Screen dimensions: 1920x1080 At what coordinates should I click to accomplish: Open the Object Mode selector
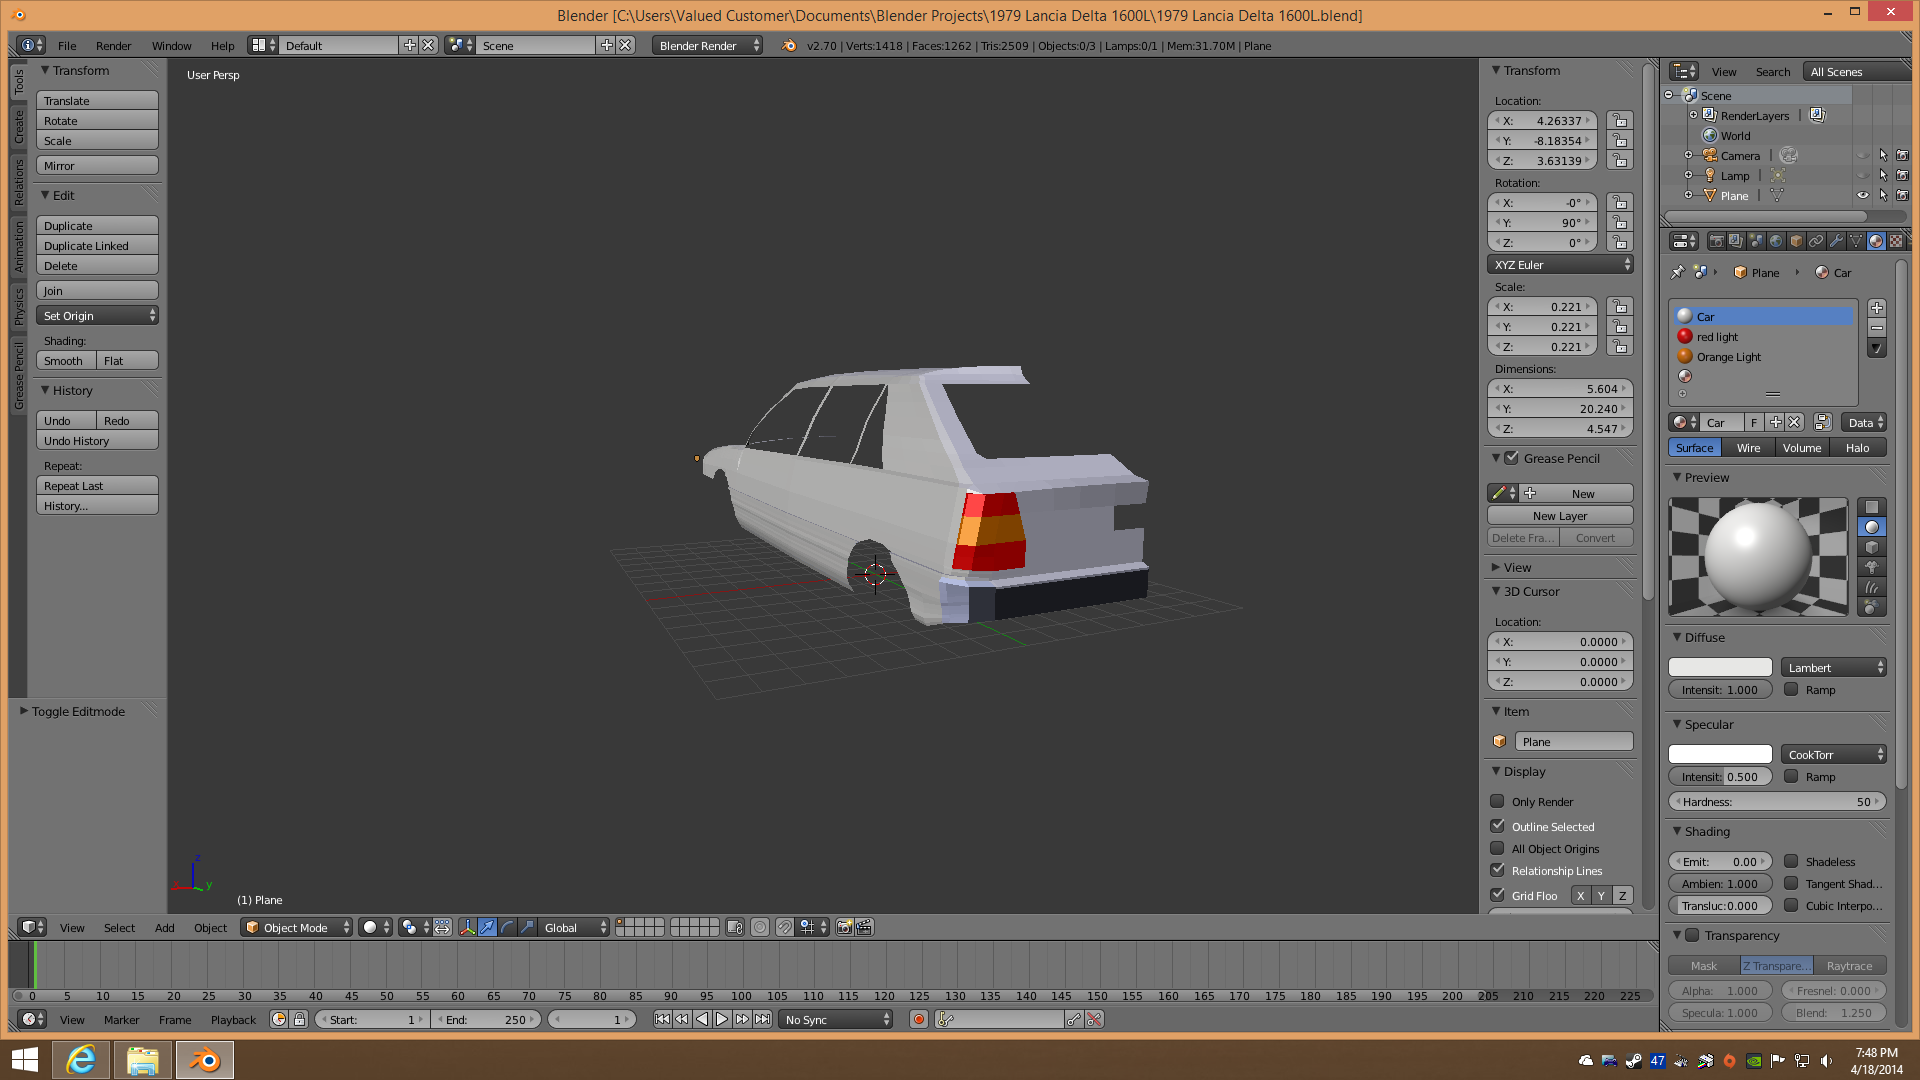(297, 927)
